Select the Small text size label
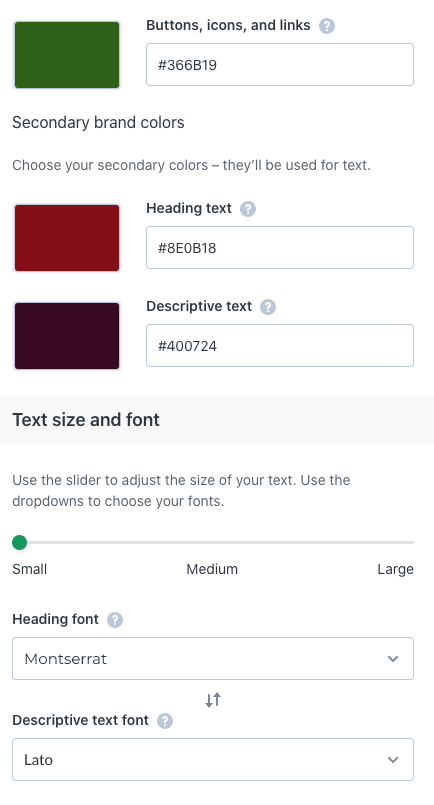Viewport: 434px width, 805px height. tap(30, 569)
